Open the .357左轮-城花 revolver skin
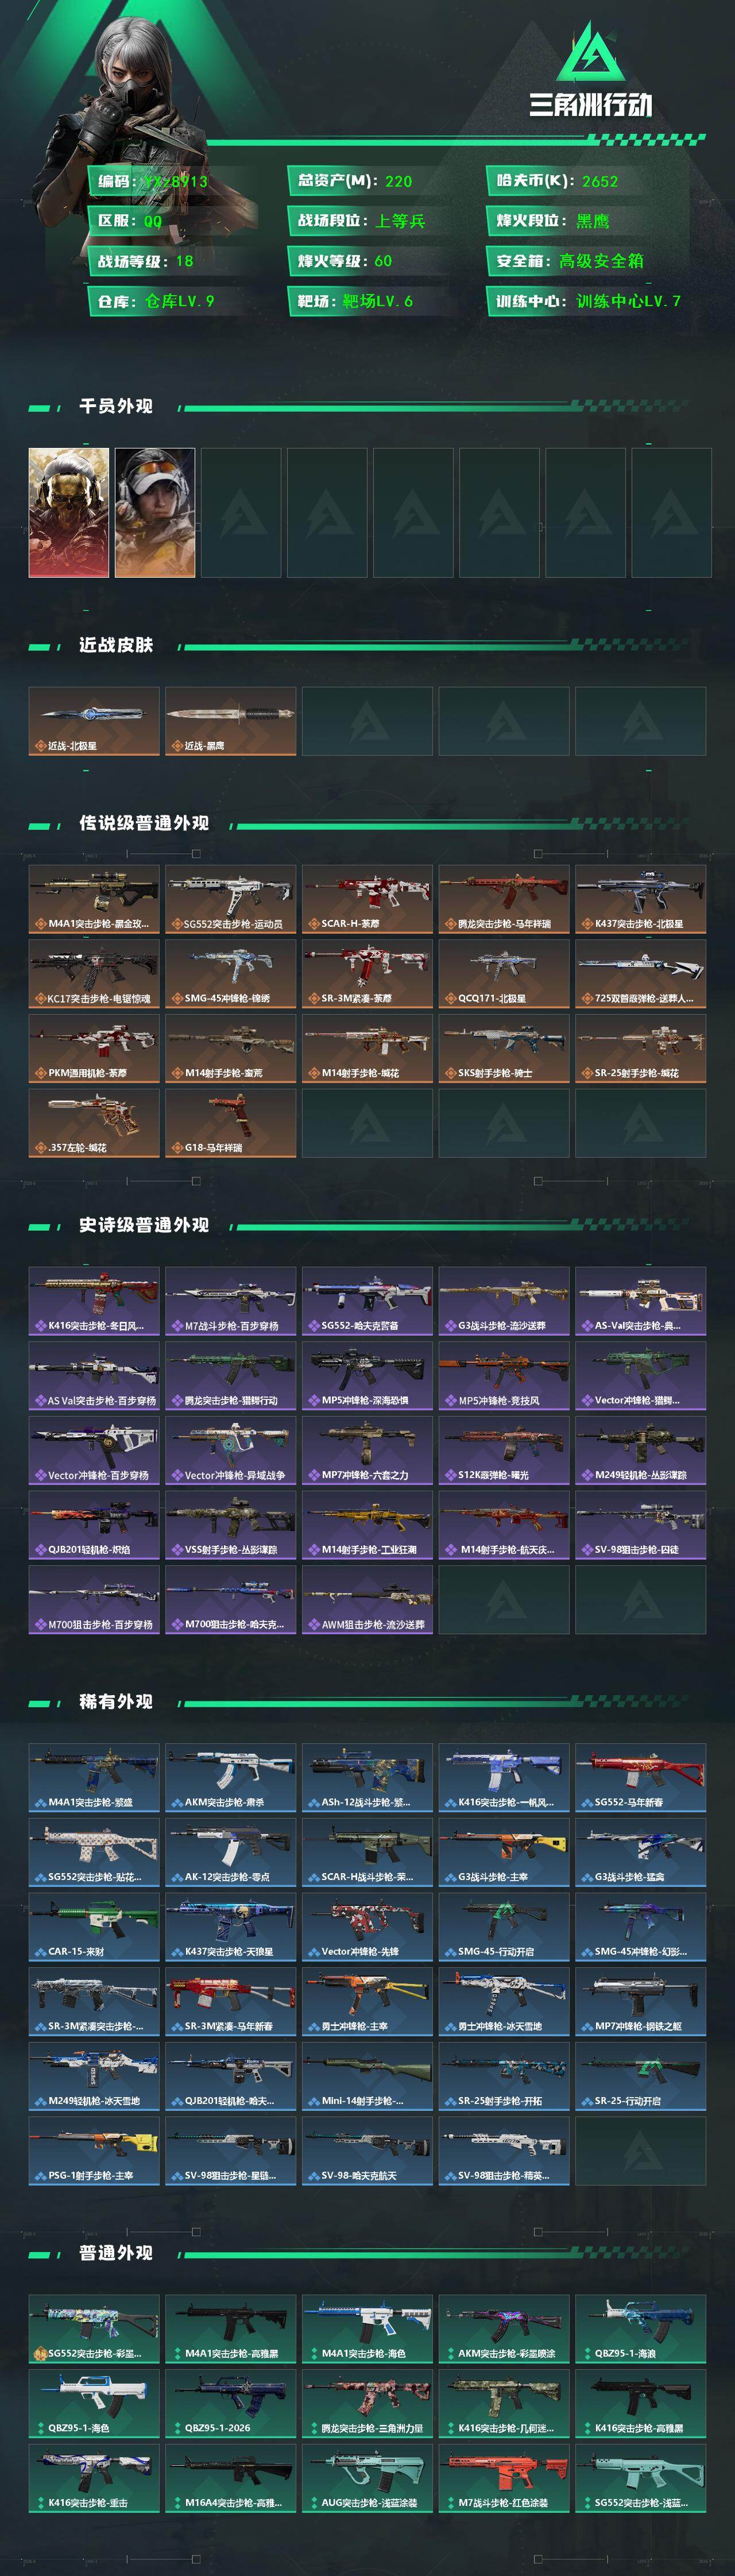This screenshot has width=735, height=2576. (x=94, y=1123)
